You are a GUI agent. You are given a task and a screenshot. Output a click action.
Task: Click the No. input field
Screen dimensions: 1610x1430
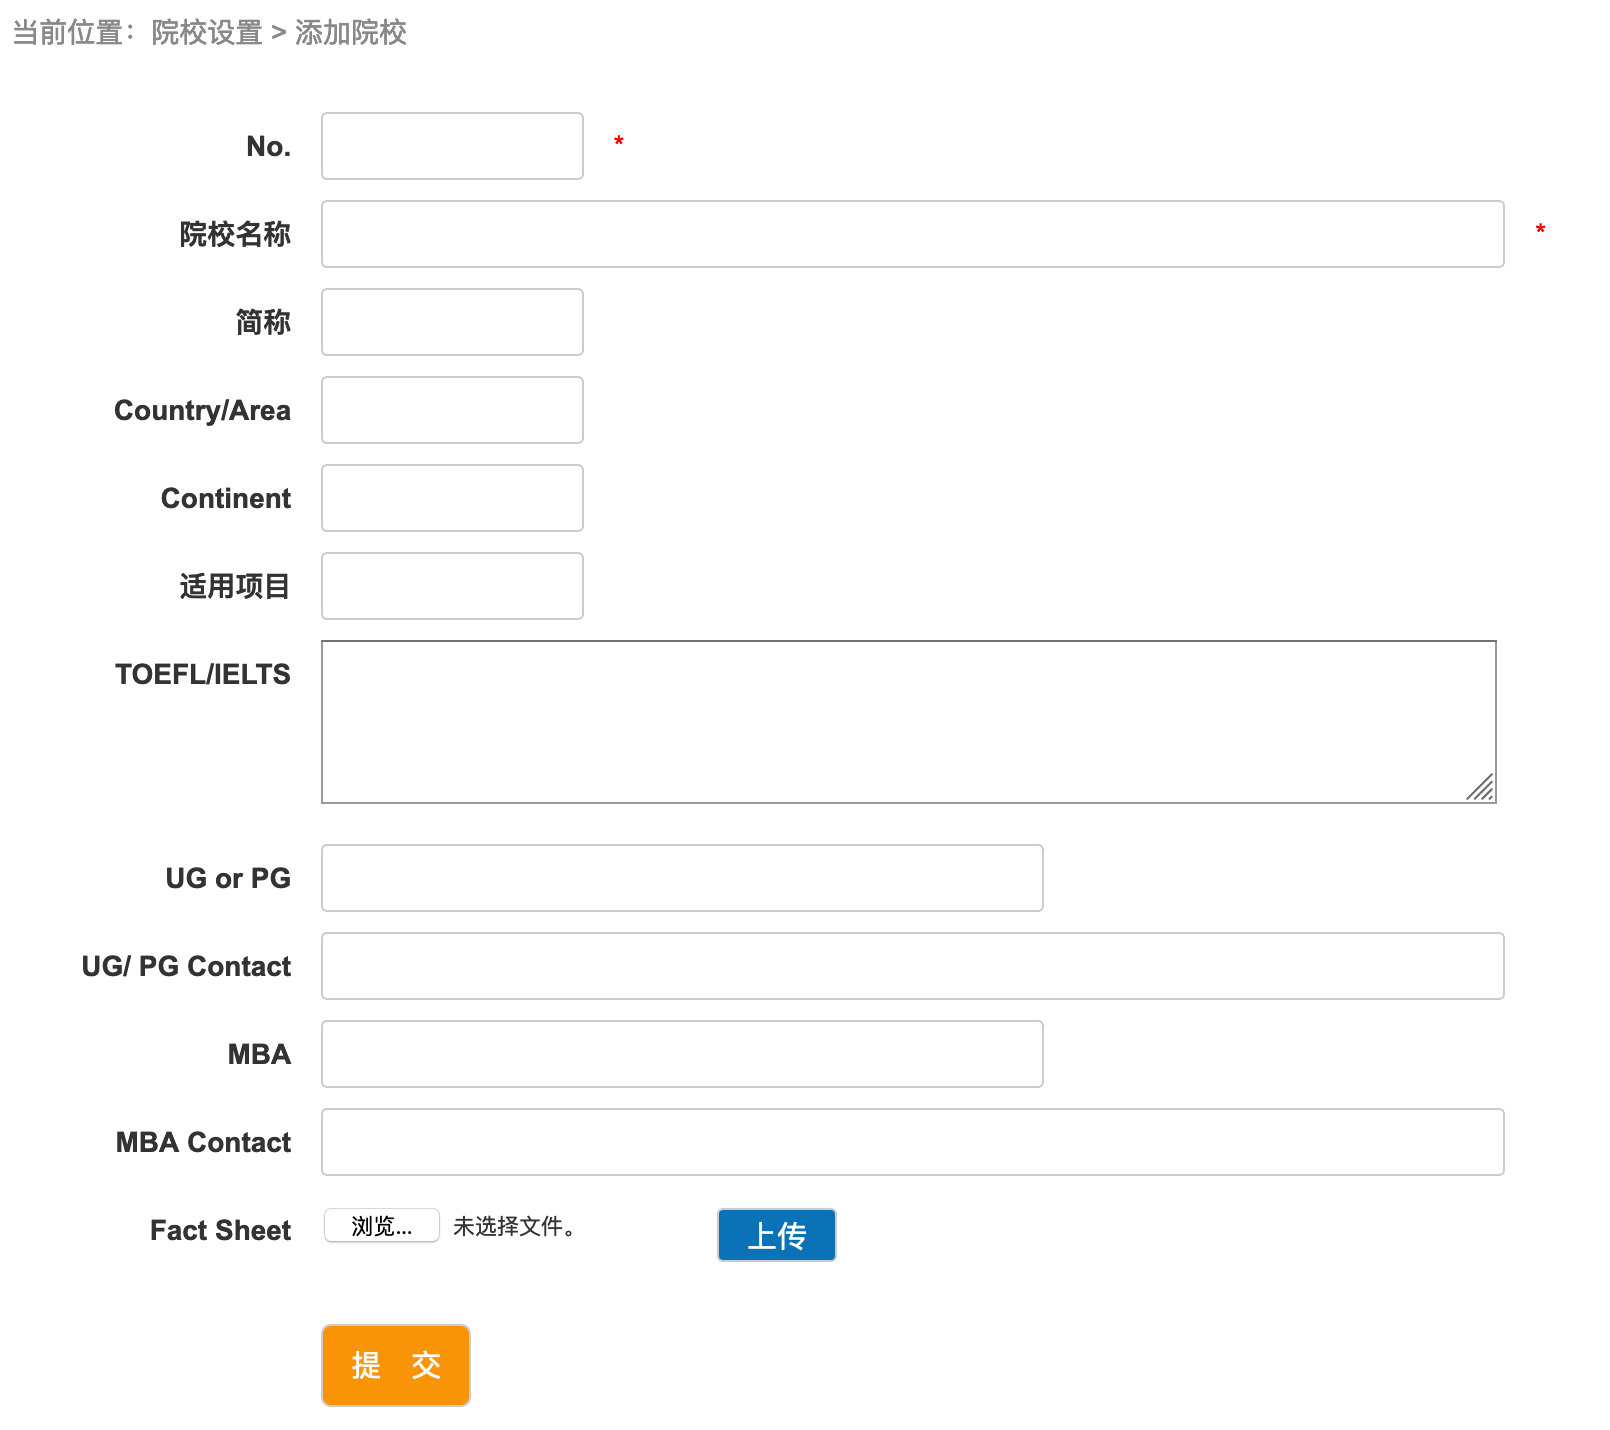452,146
